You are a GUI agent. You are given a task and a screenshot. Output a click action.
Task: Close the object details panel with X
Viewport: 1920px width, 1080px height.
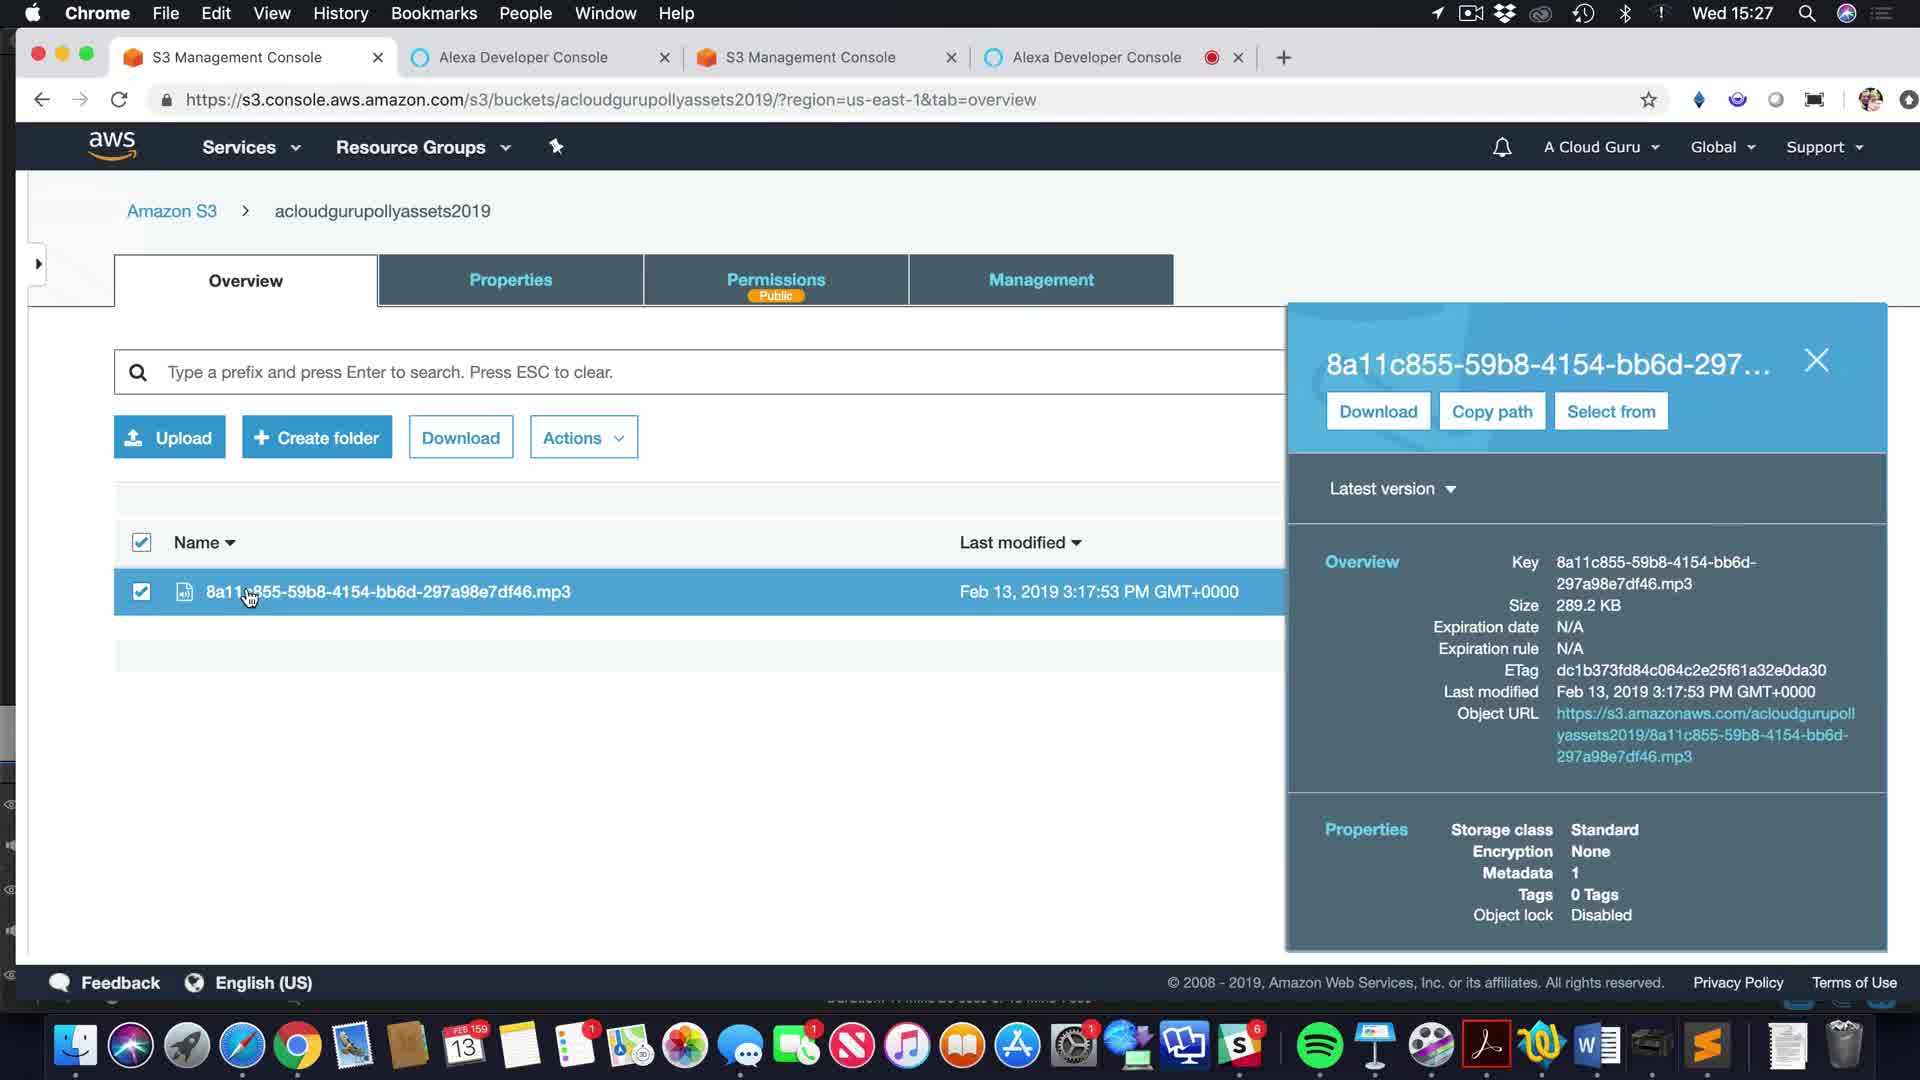click(x=1816, y=361)
